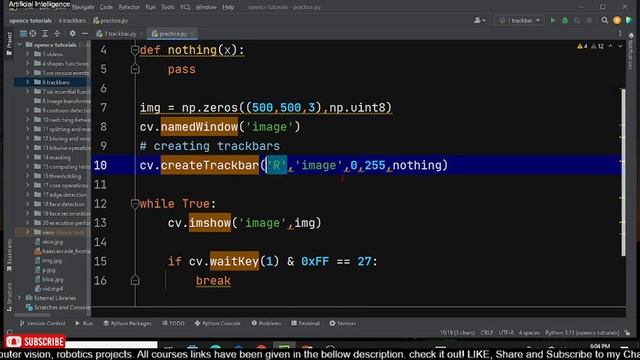Click the red SUBSCRIBE overlay button
This screenshot has width=640, height=360.
(35, 341)
